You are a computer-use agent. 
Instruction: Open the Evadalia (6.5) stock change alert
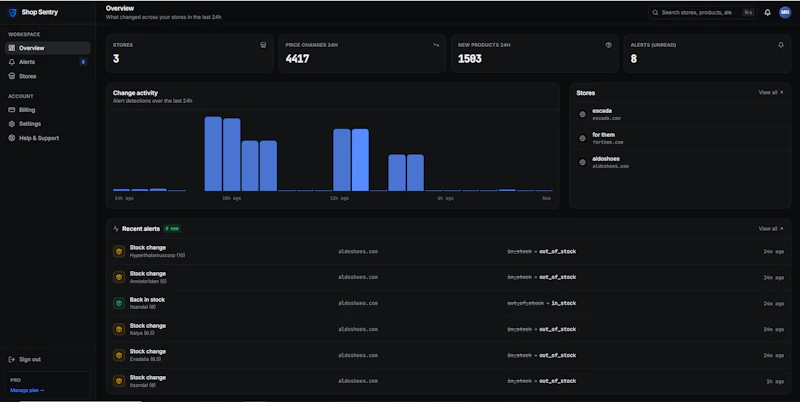tap(448, 355)
